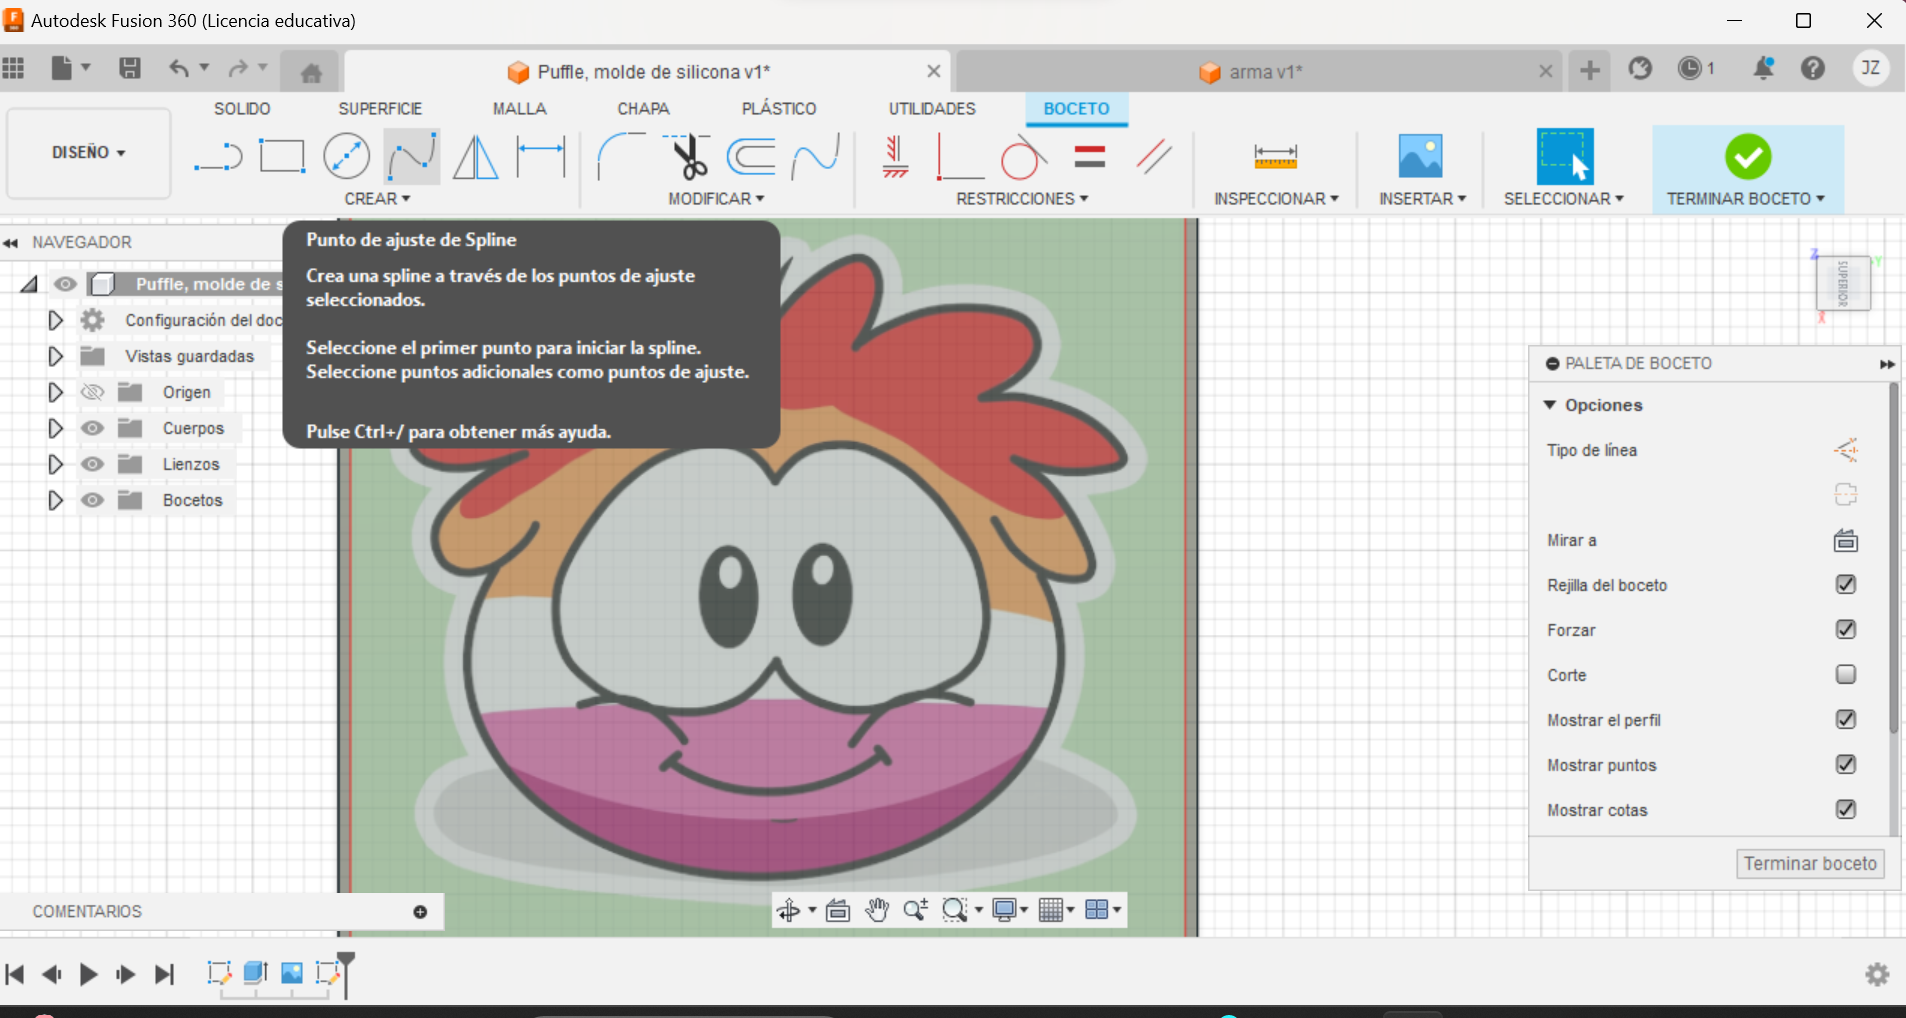The width and height of the screenshot is (1906, 1018).
Task: Toggle Mostrar cotas checkbox
Action: (1846, 809)
